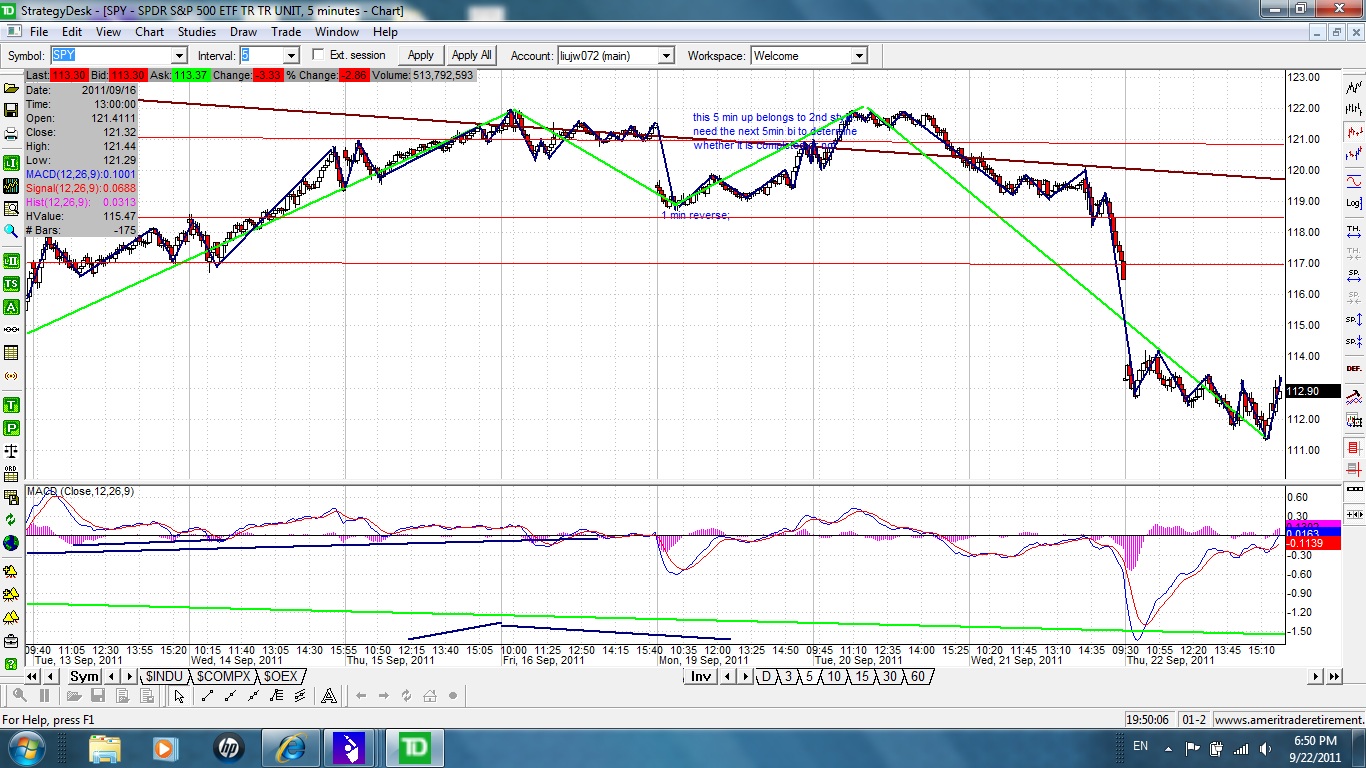Open the Trade menu
Image resolution: width=1366 pixels, height=768 pixels.
pyautogui.click(x=286, y=32)
